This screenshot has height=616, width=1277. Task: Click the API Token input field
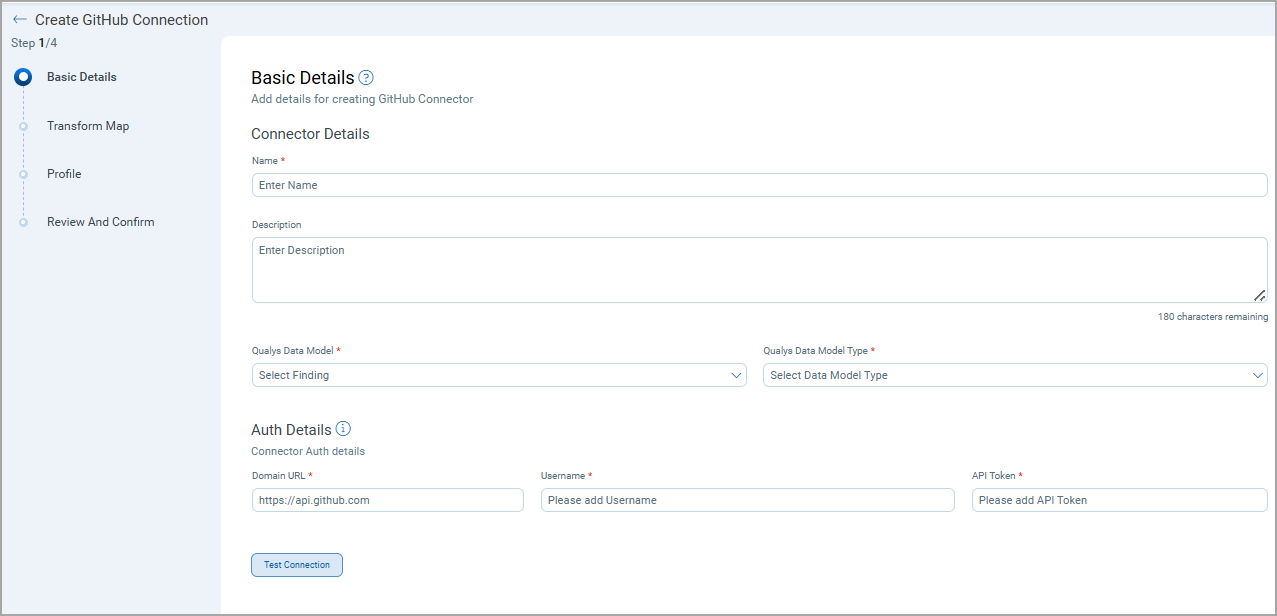click(x=1119, y=500)
